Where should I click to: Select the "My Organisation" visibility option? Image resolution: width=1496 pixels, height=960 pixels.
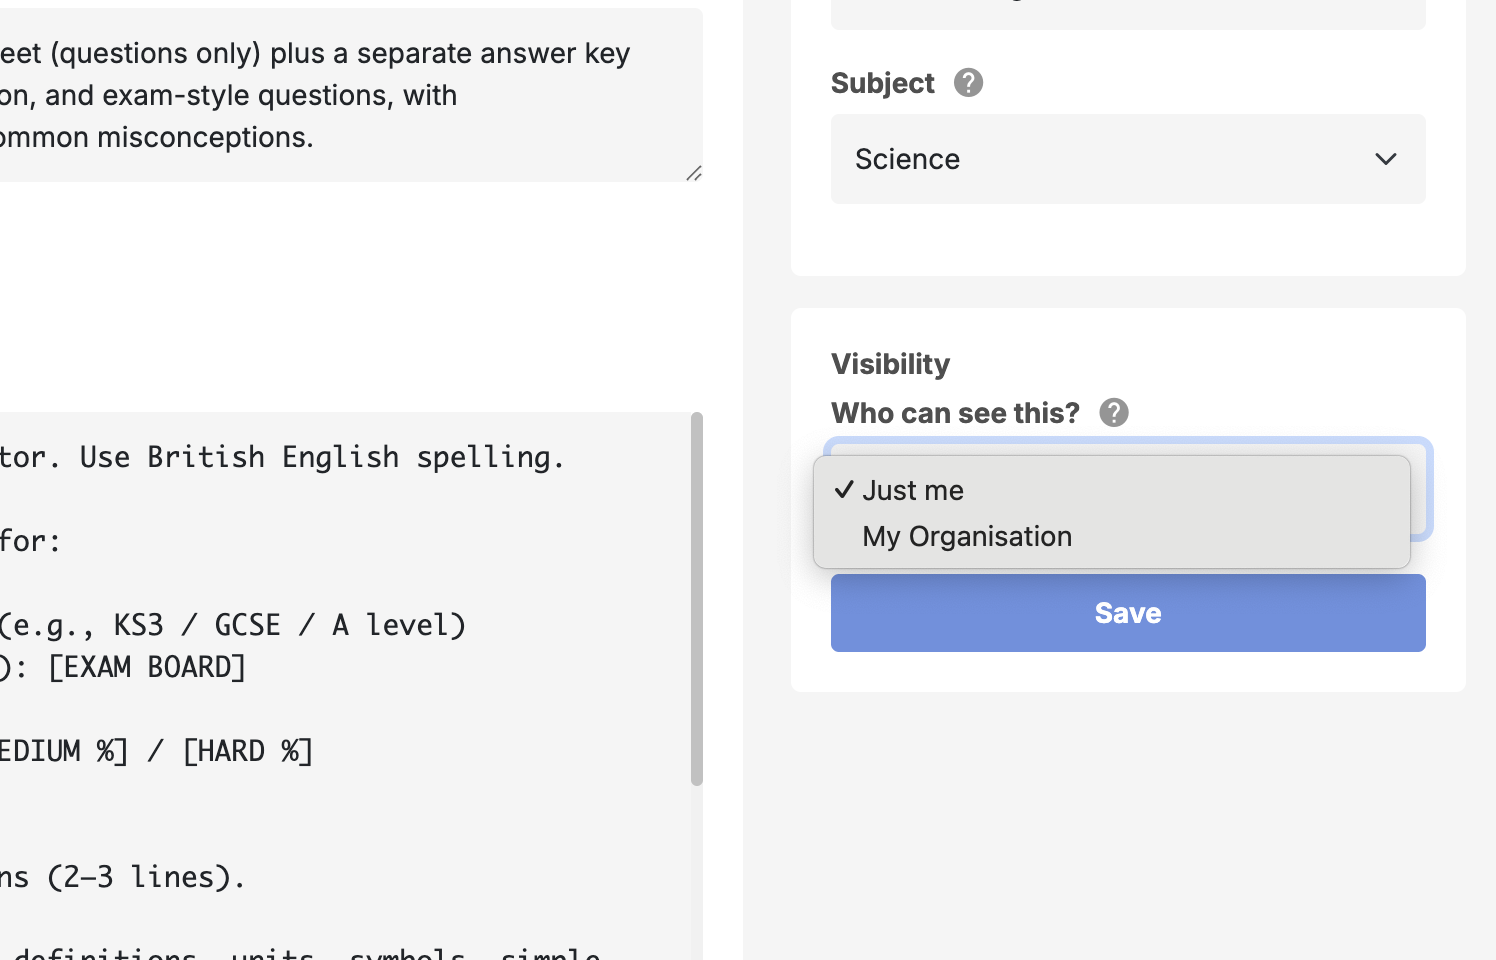(967, 536)
